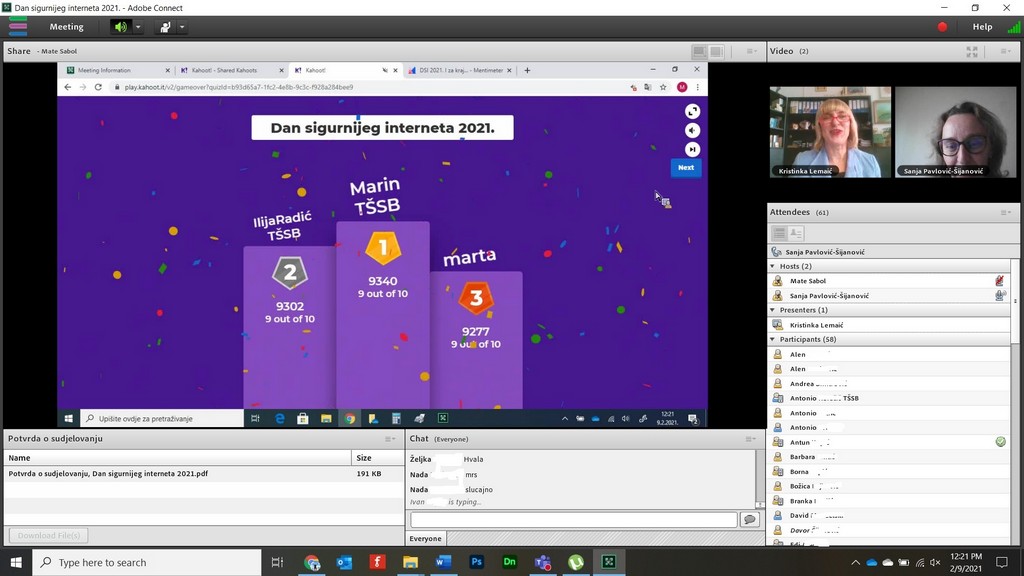Open the Attendees pod options menu
Viewport: 1024px width, 576px height.
coord(1005,212)
